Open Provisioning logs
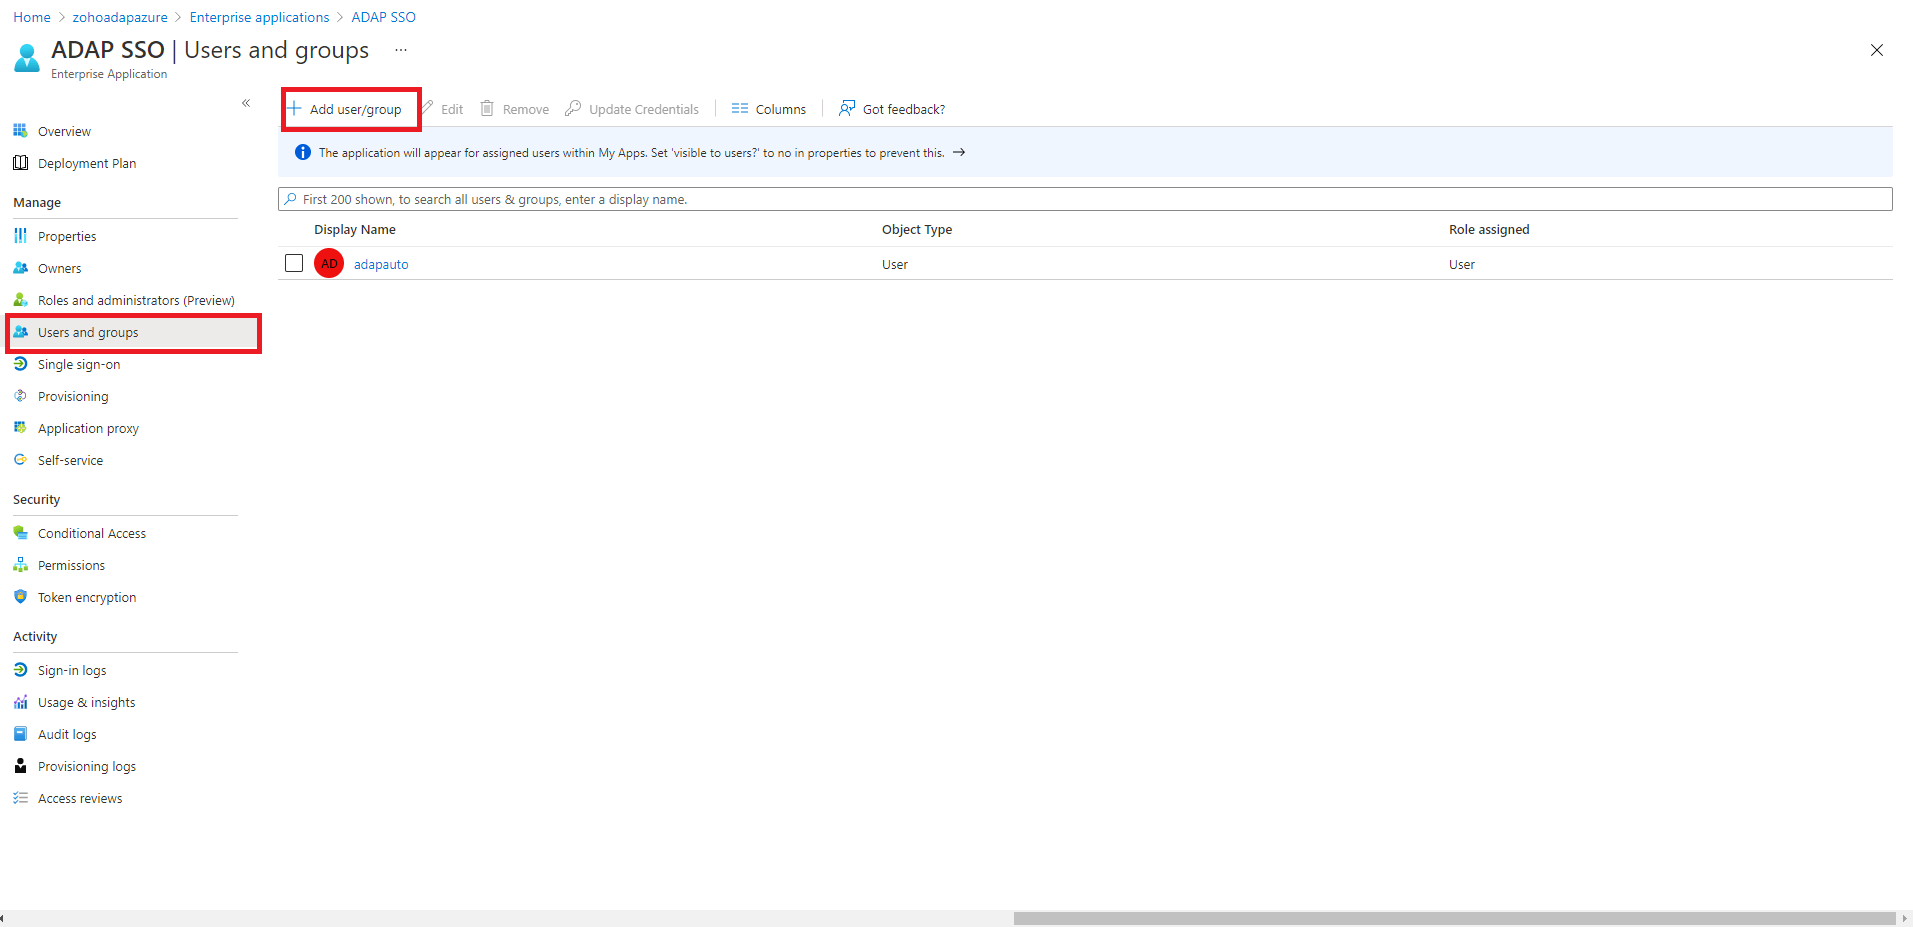Viewport: 1913px width, 927px height. tap(87, 766)
